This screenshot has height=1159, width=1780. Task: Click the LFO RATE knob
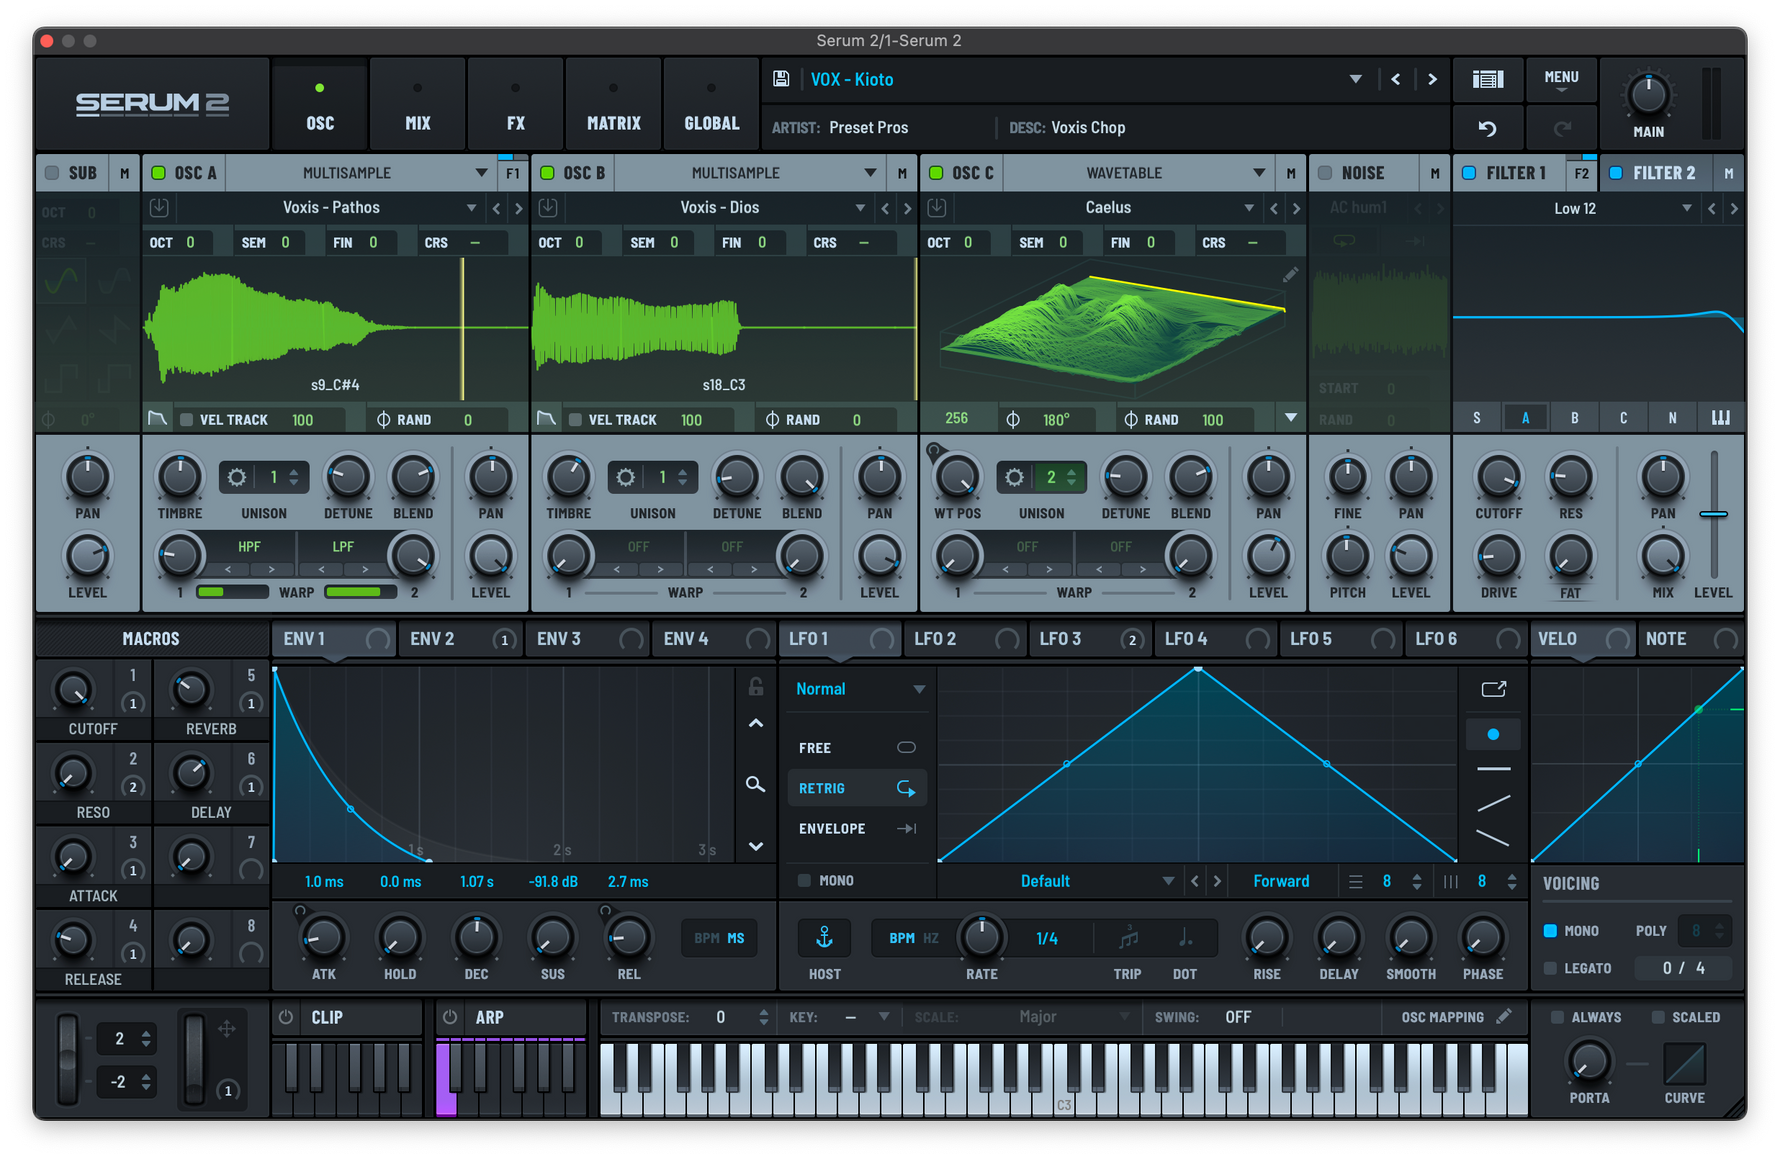click(981, 937)
